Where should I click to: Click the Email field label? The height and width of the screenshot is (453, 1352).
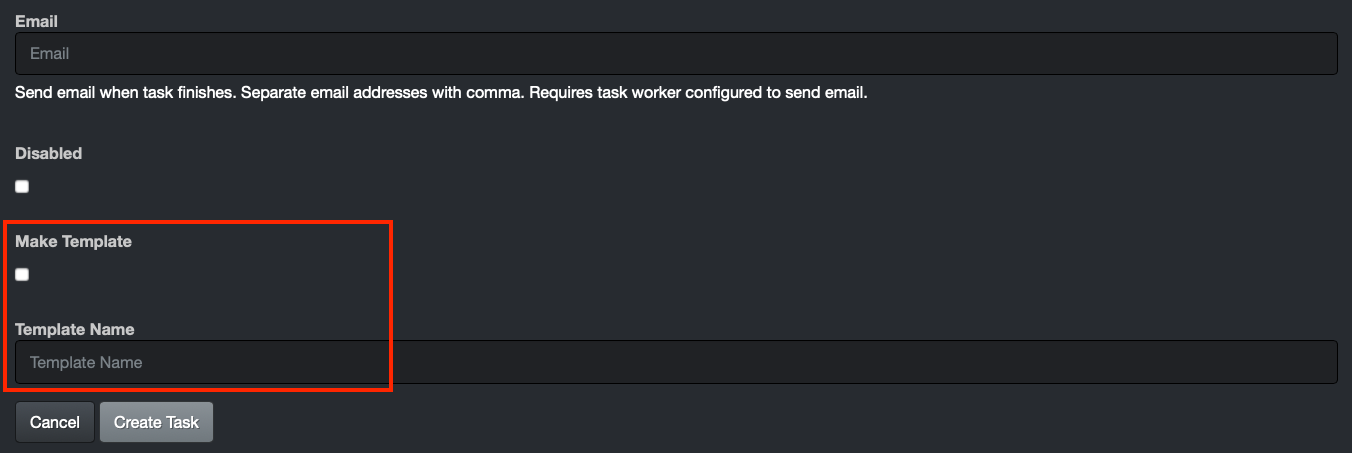tap(36, 20)
